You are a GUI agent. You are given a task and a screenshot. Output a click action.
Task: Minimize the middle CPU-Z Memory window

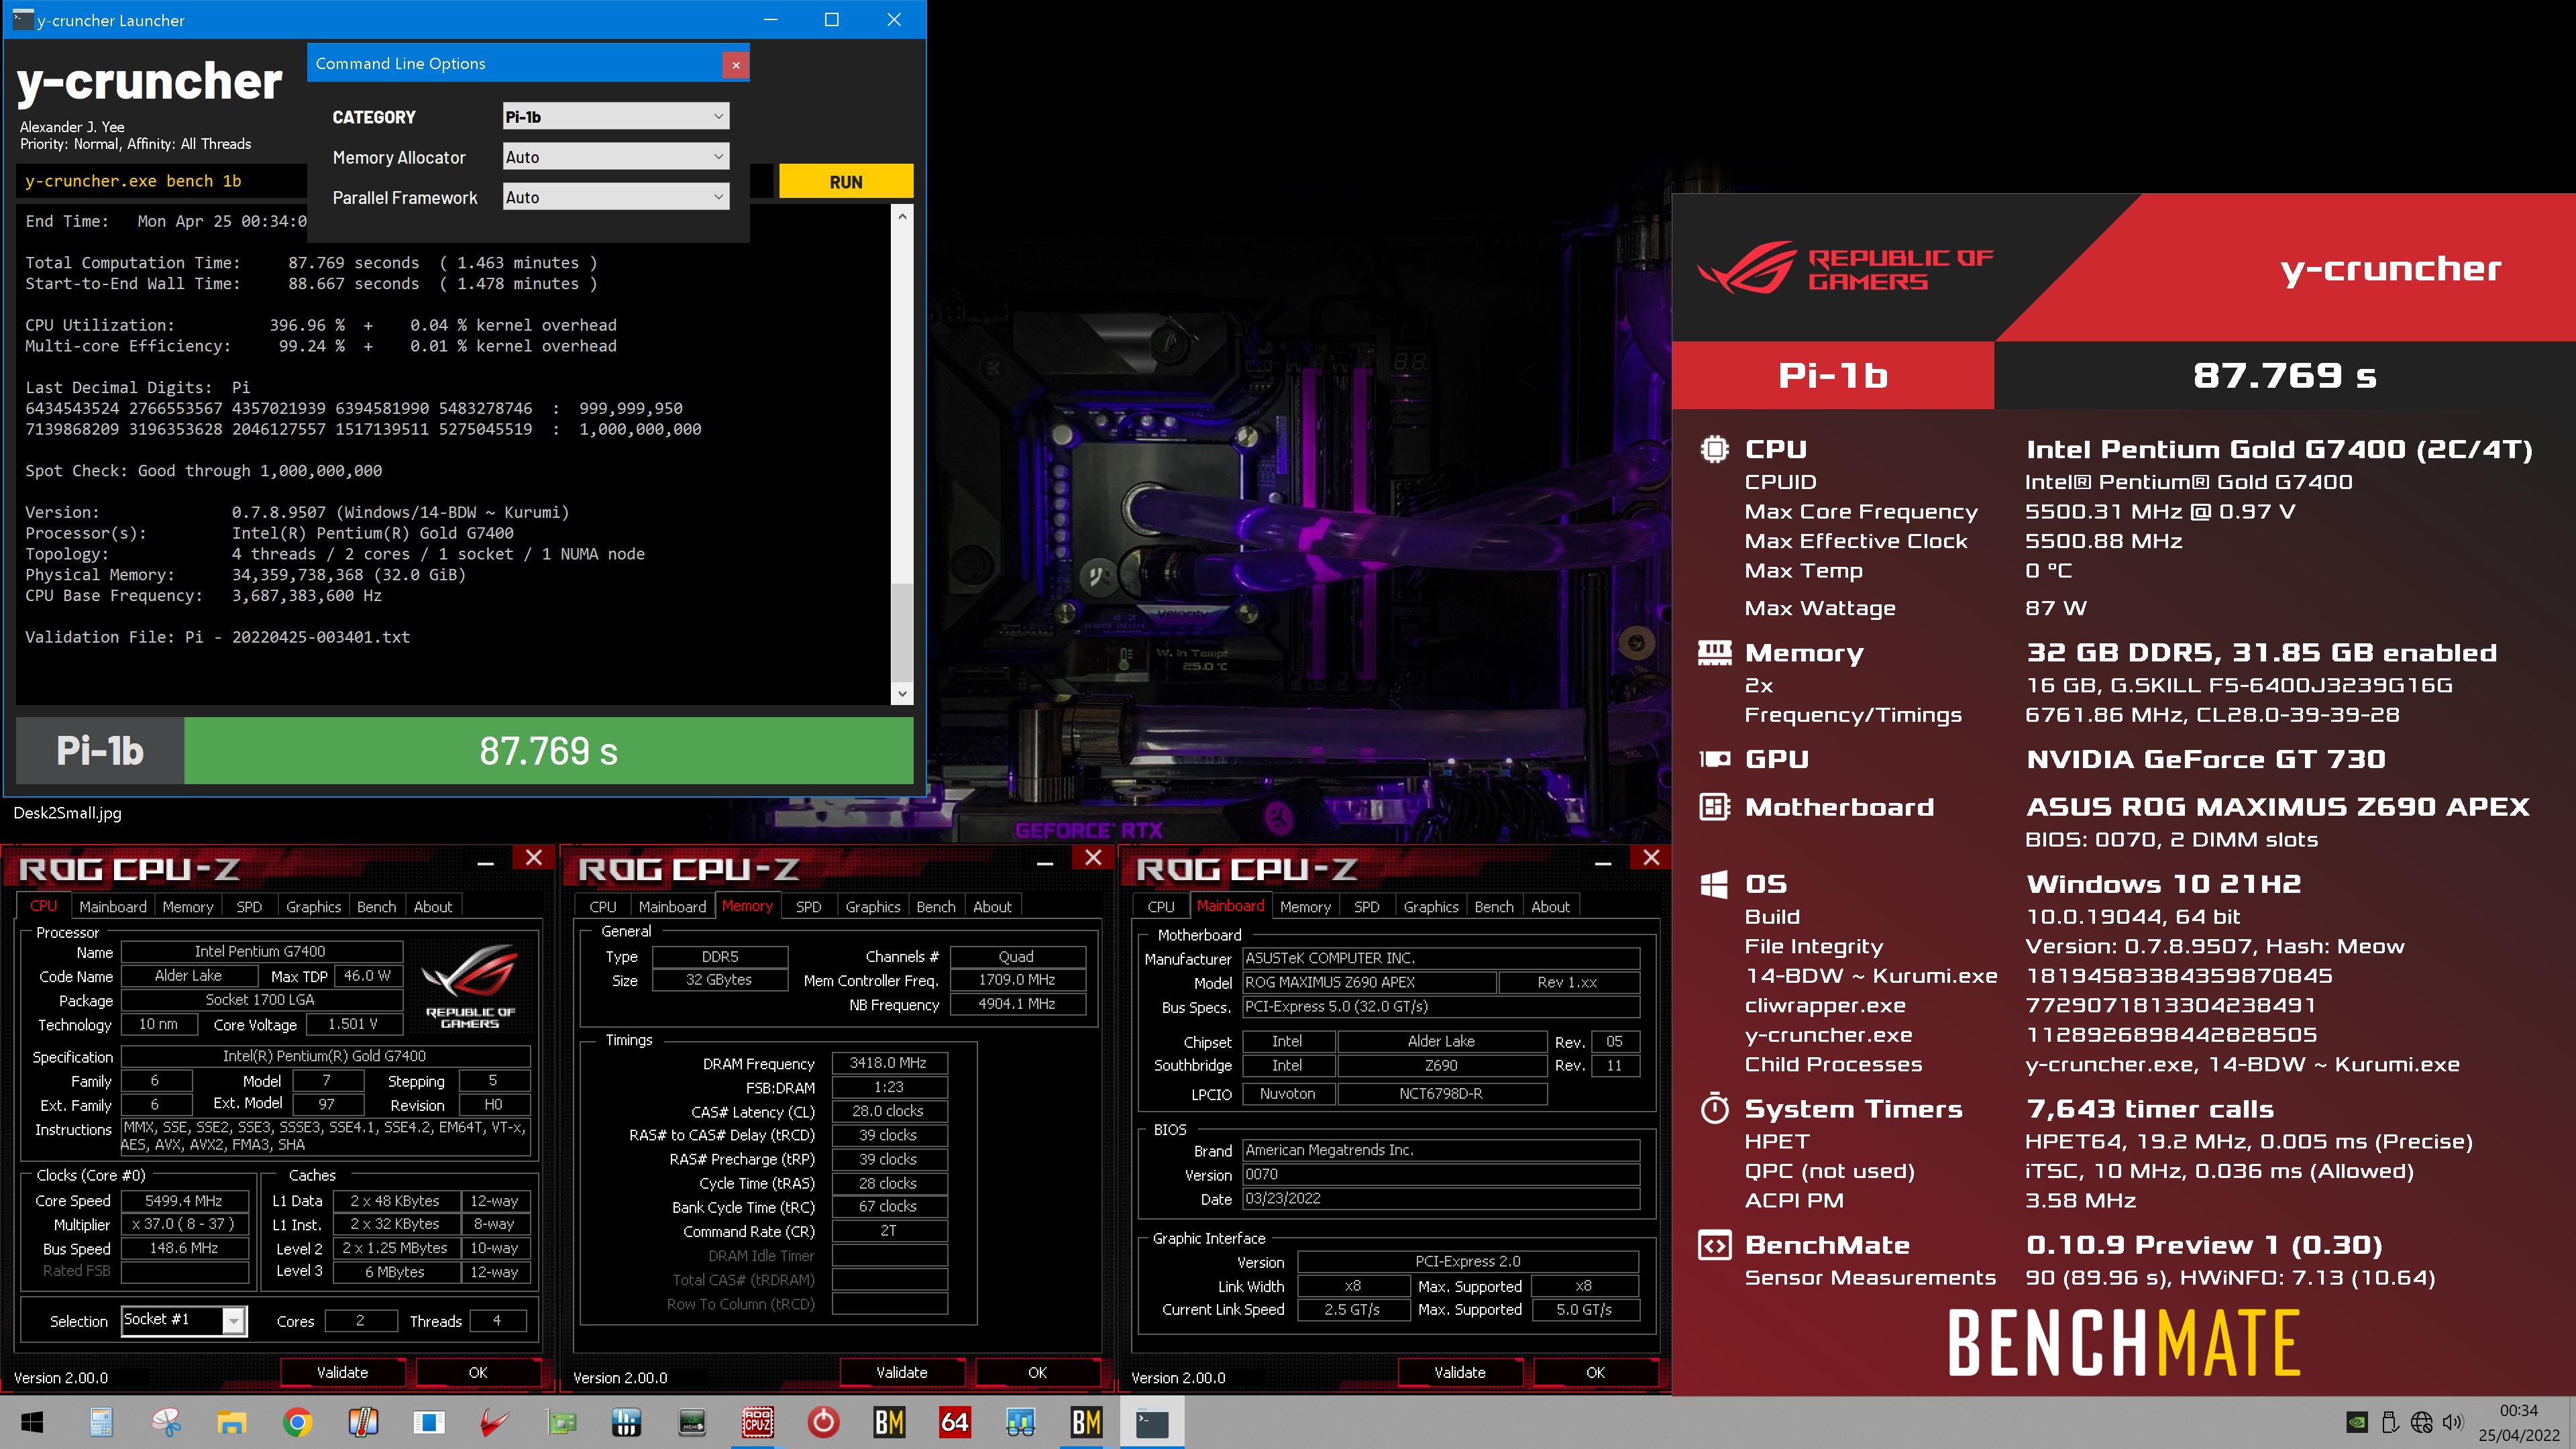(1045, 862)
